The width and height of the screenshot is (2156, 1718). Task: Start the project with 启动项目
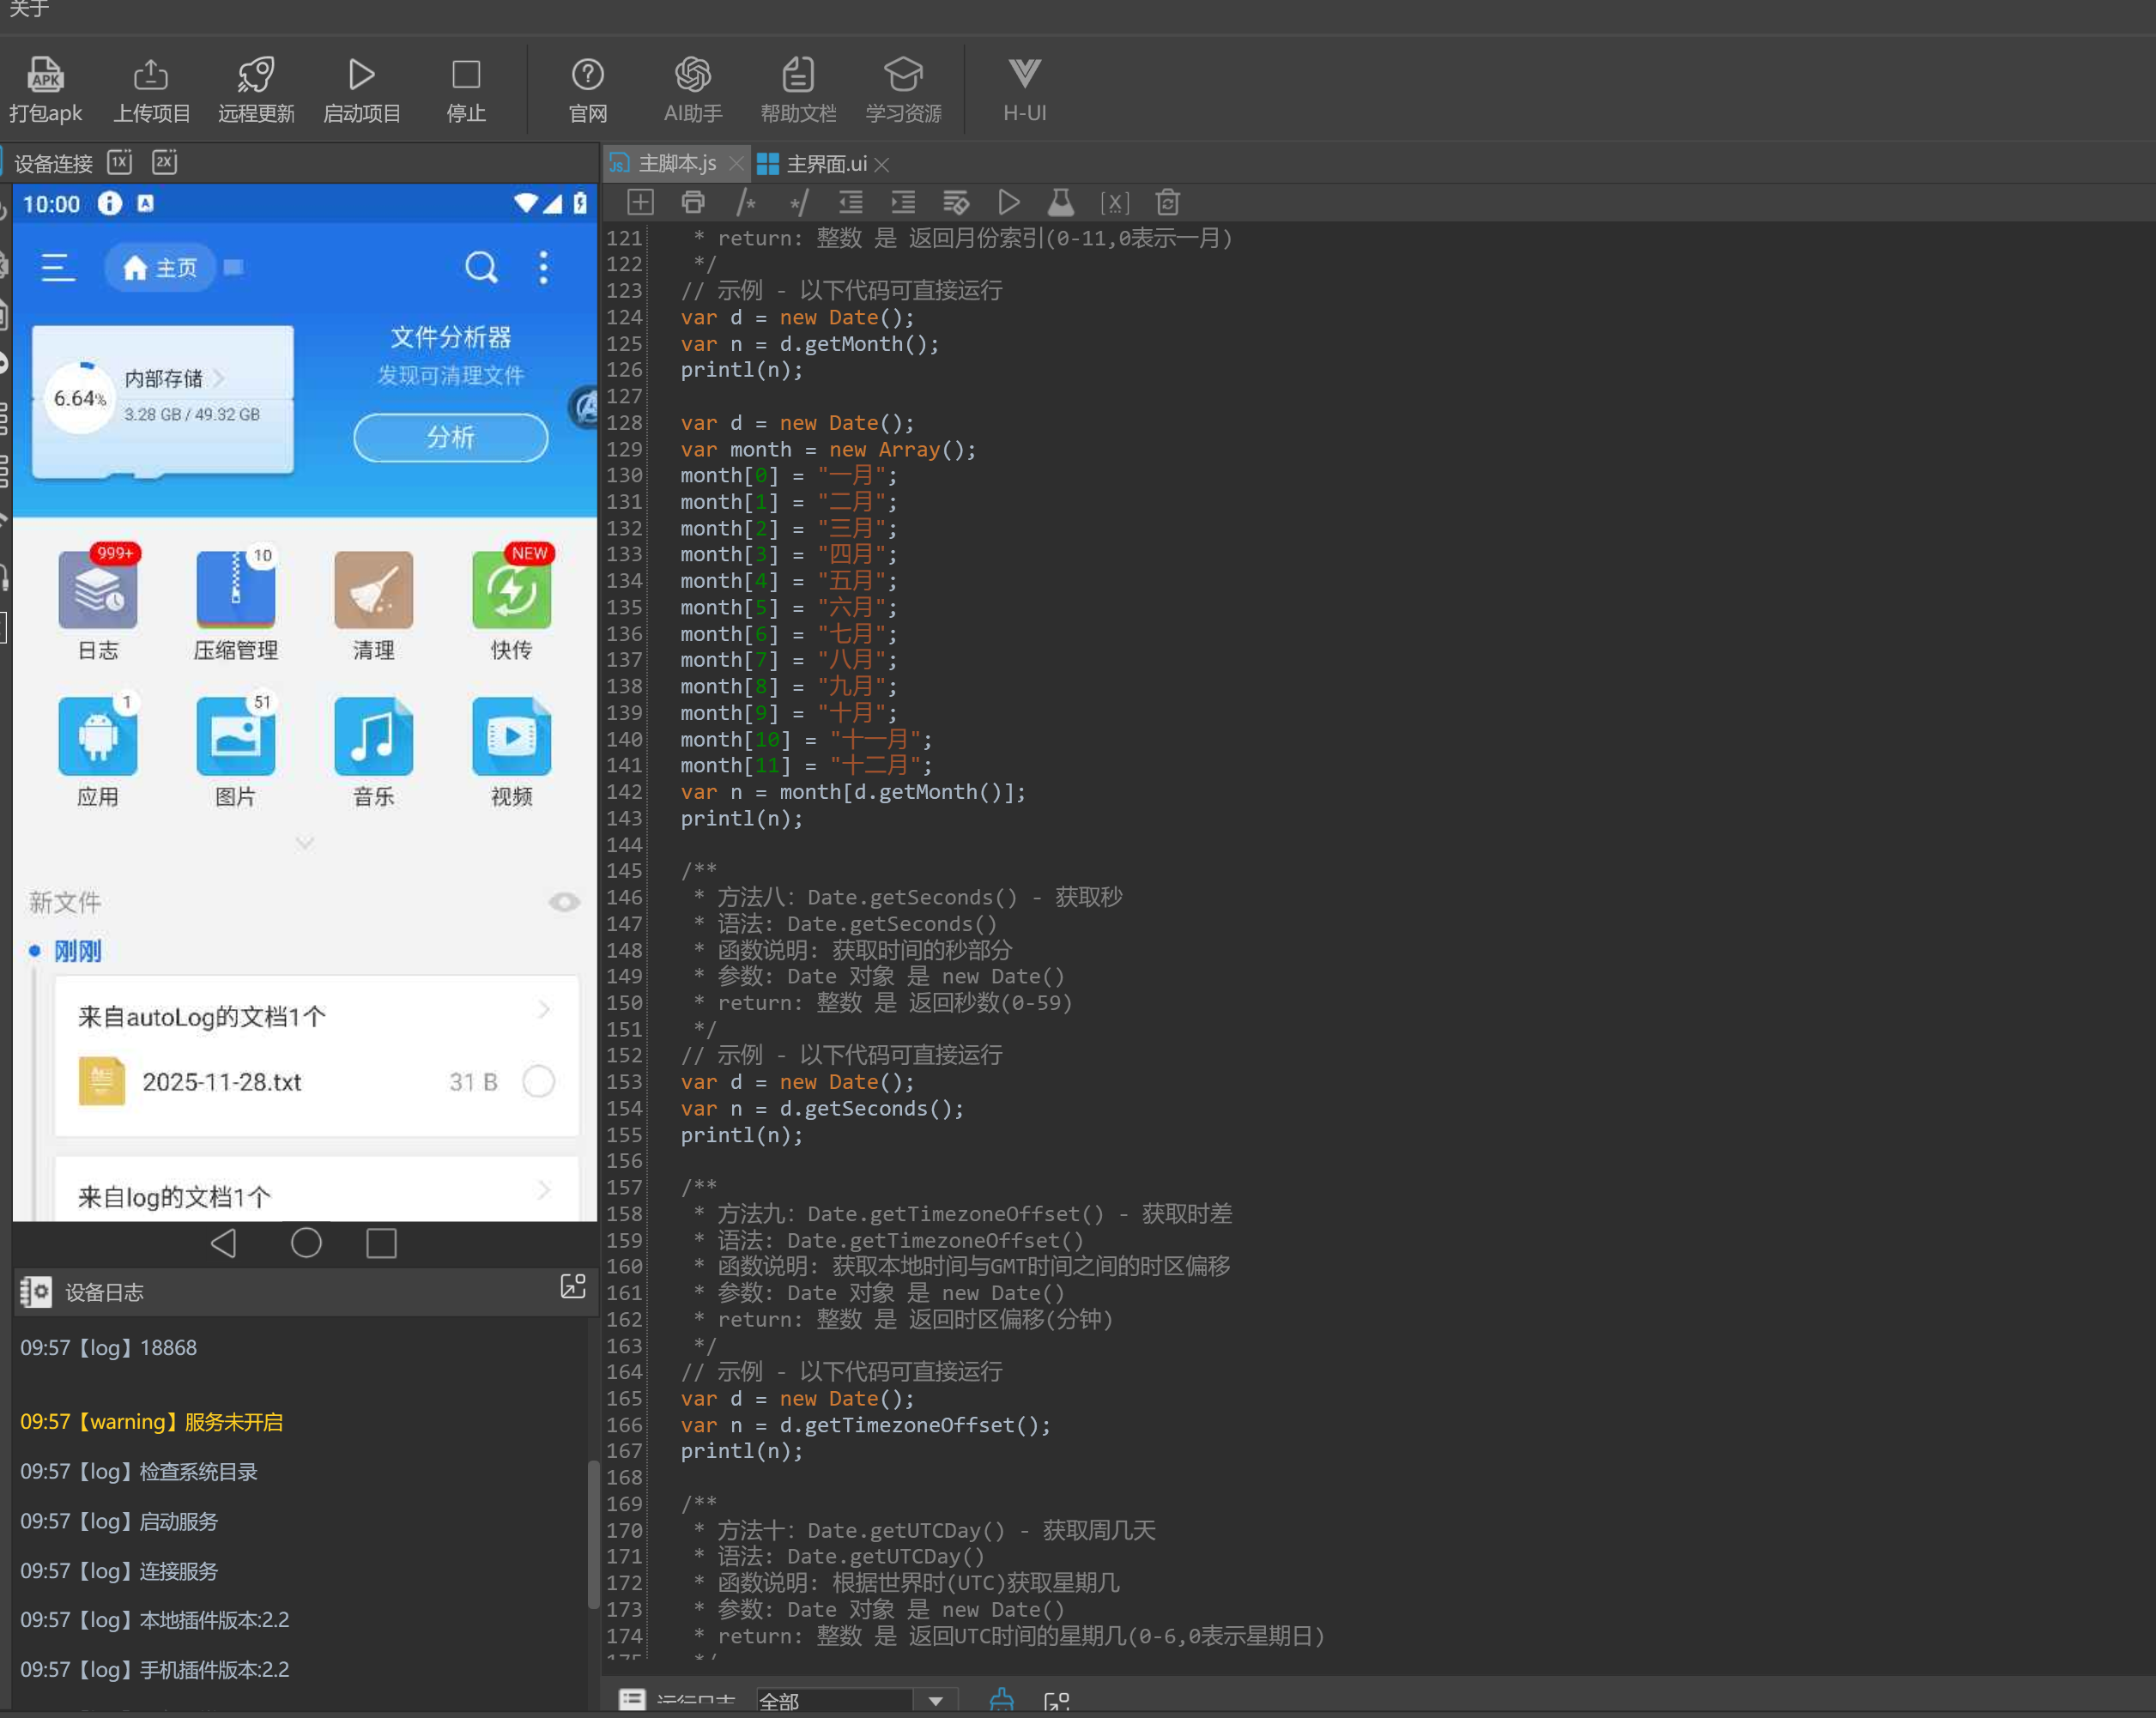tap(361, 75)
